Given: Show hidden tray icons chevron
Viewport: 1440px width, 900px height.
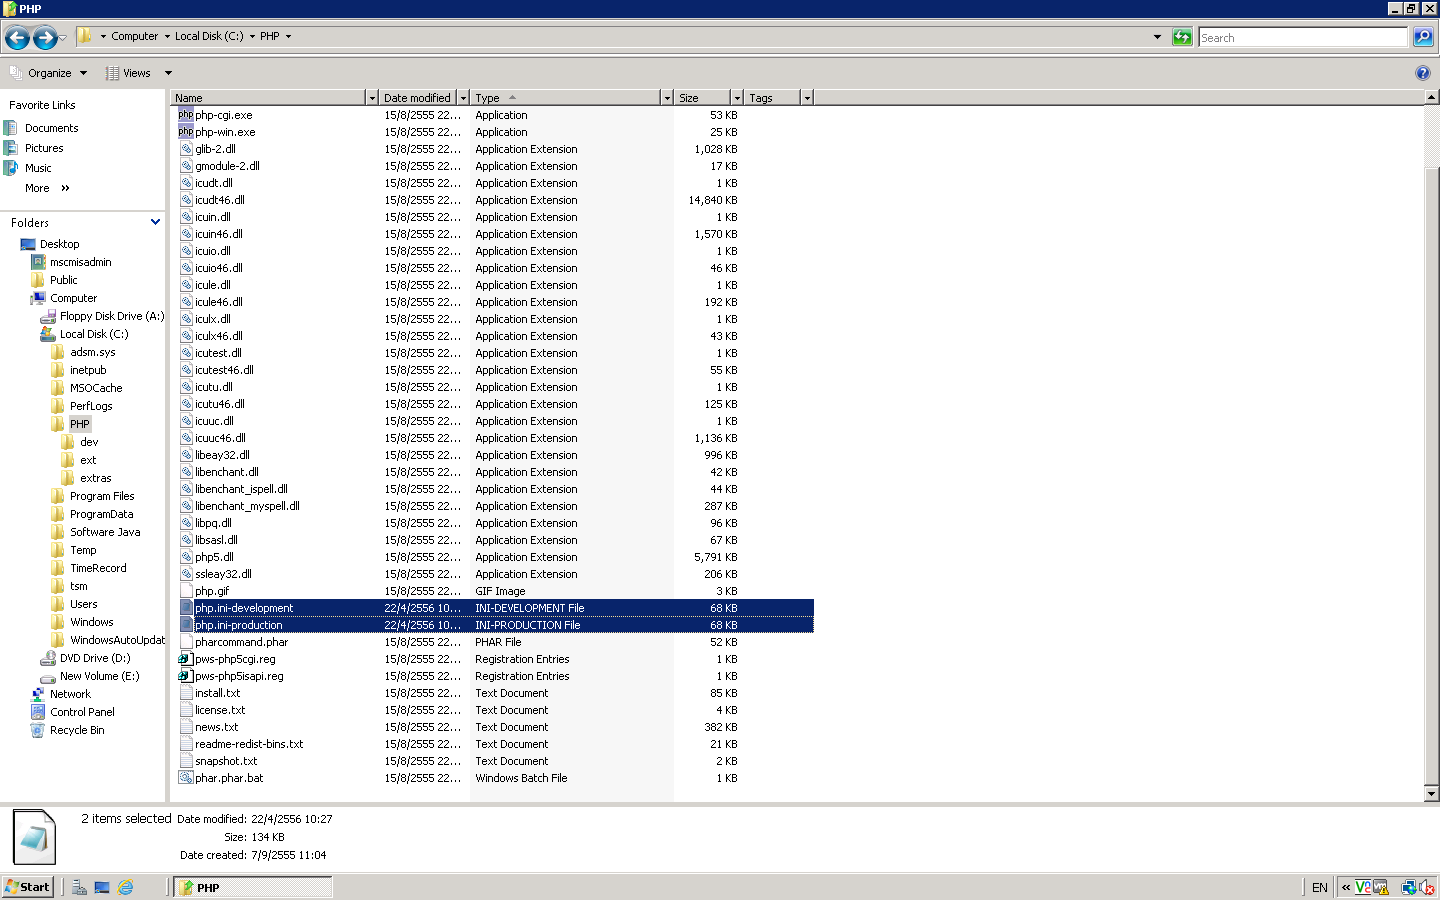Looking at the screenshot, I should pos(1346,887).
